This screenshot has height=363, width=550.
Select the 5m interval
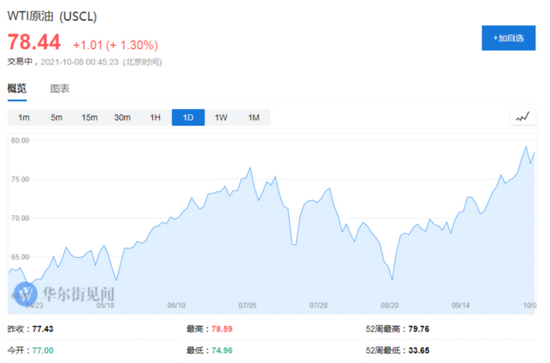click(x=56, y=117)
